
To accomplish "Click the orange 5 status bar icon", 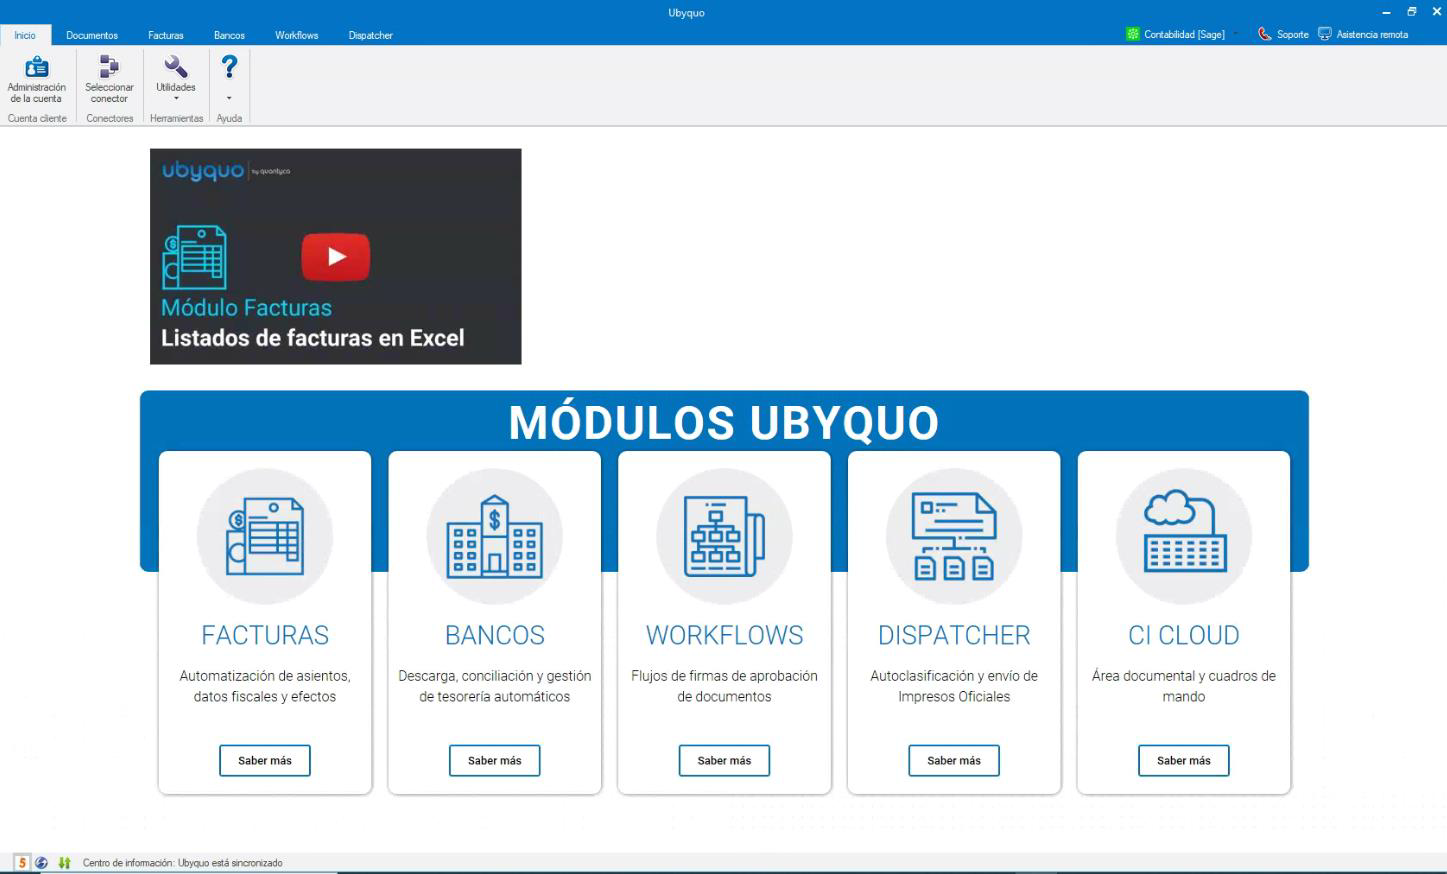I will click(x=22, y=862).
